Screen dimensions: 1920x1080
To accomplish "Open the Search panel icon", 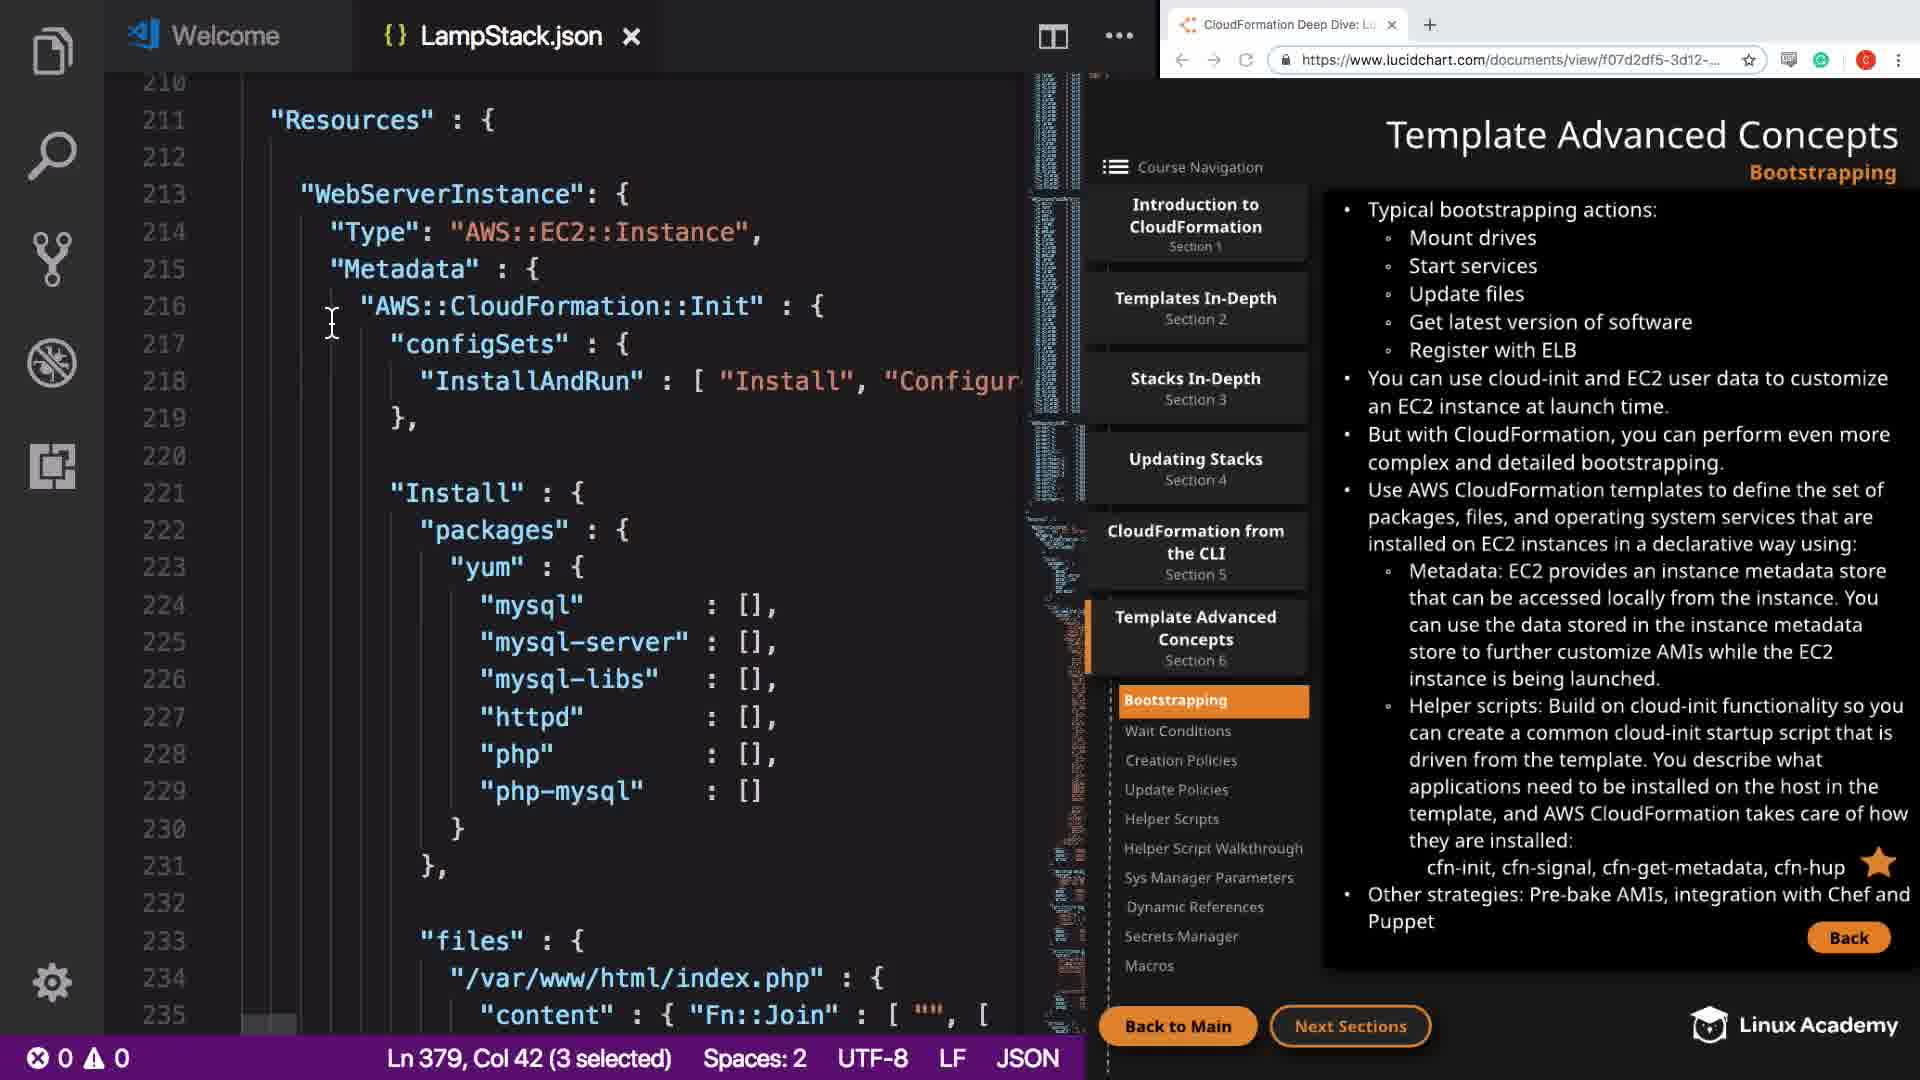I will (x=52, y=155).
